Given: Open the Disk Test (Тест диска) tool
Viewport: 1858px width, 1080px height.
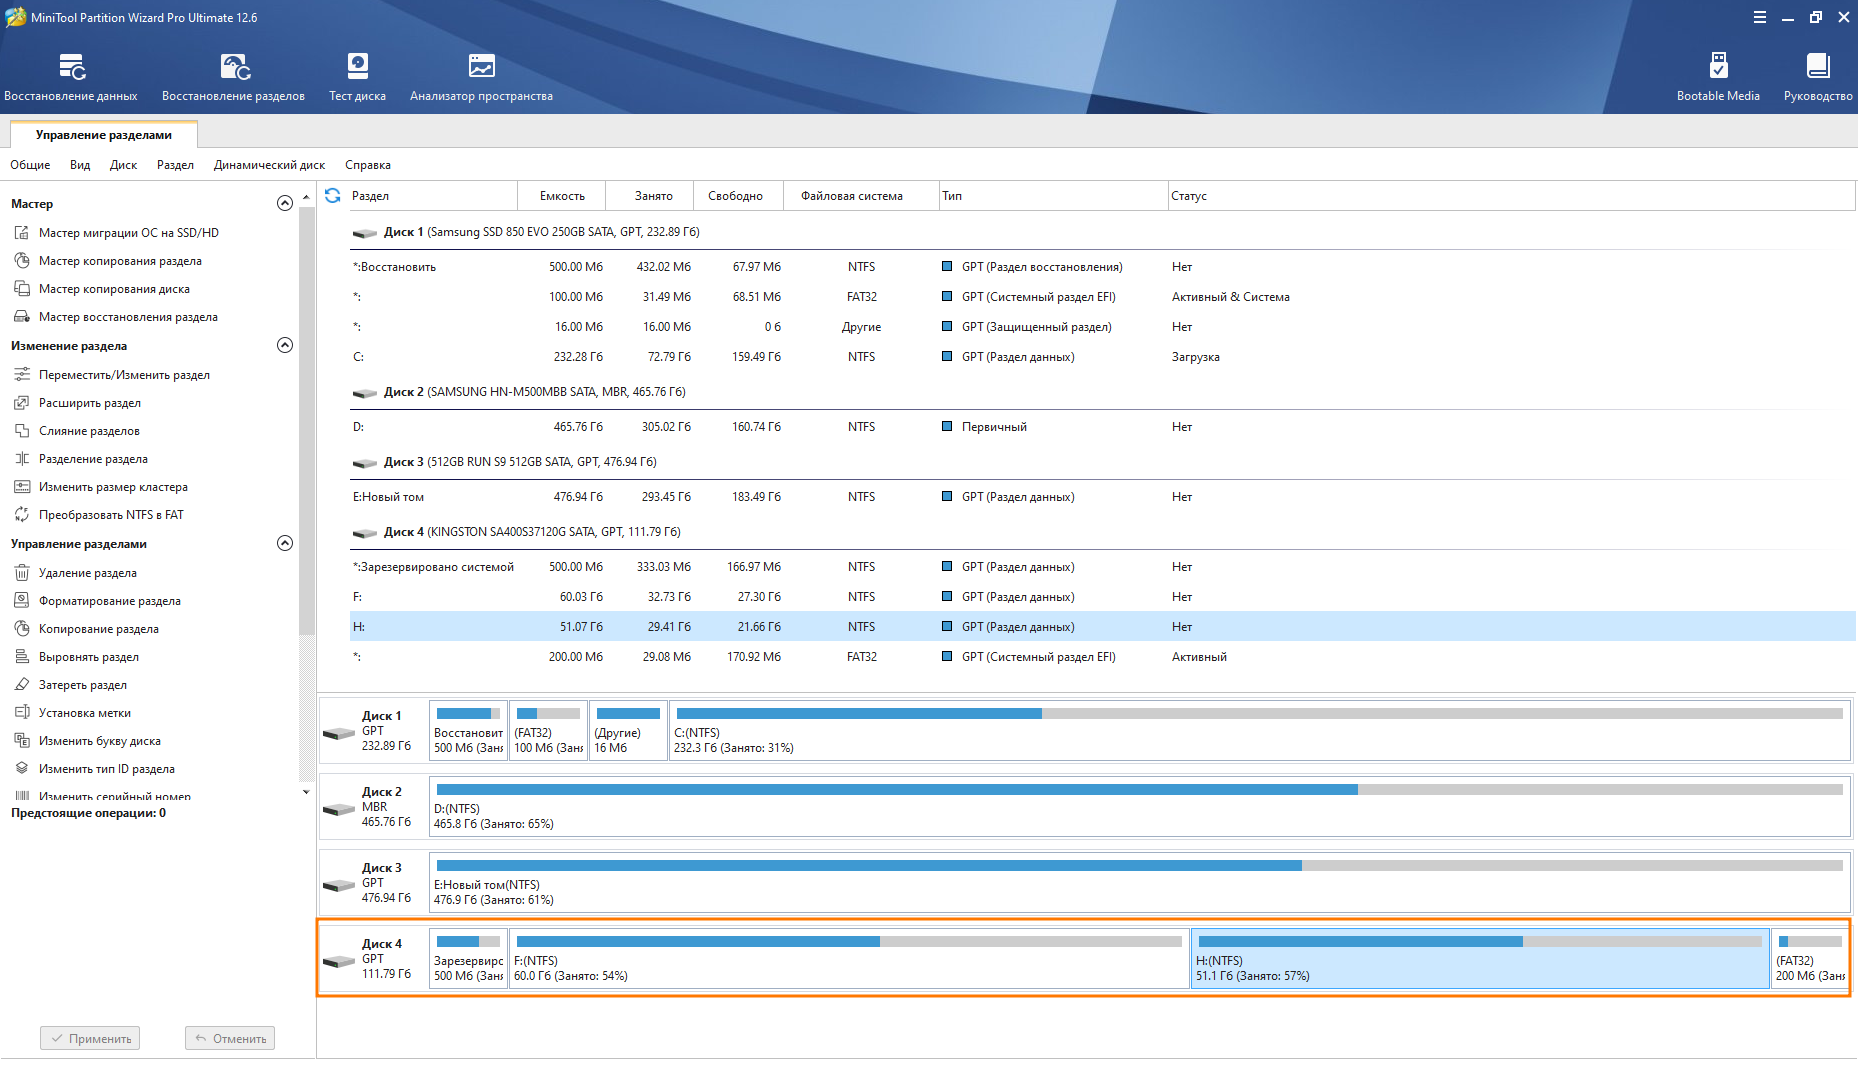Looking at the screenshot, I should pos(357,68).
